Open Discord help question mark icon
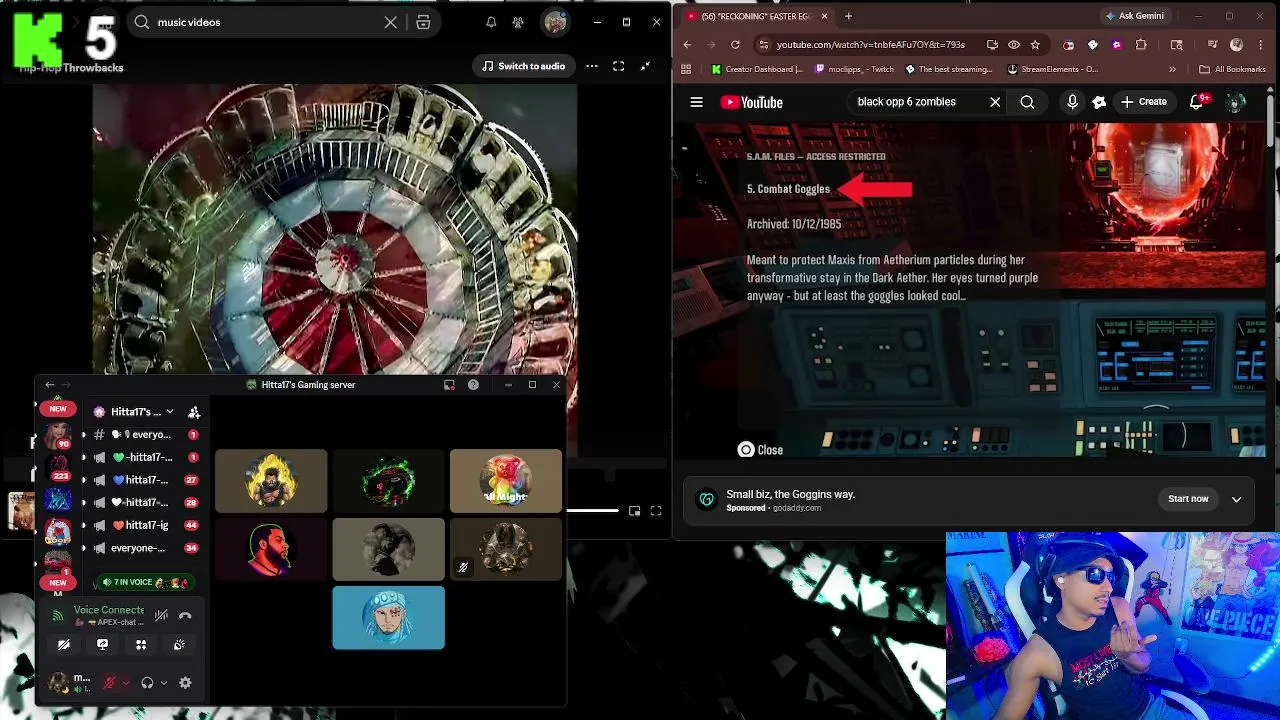Image resolution: width=1280 pixels, height=720 pixels. pyautogui.click(x=473, y=385)
